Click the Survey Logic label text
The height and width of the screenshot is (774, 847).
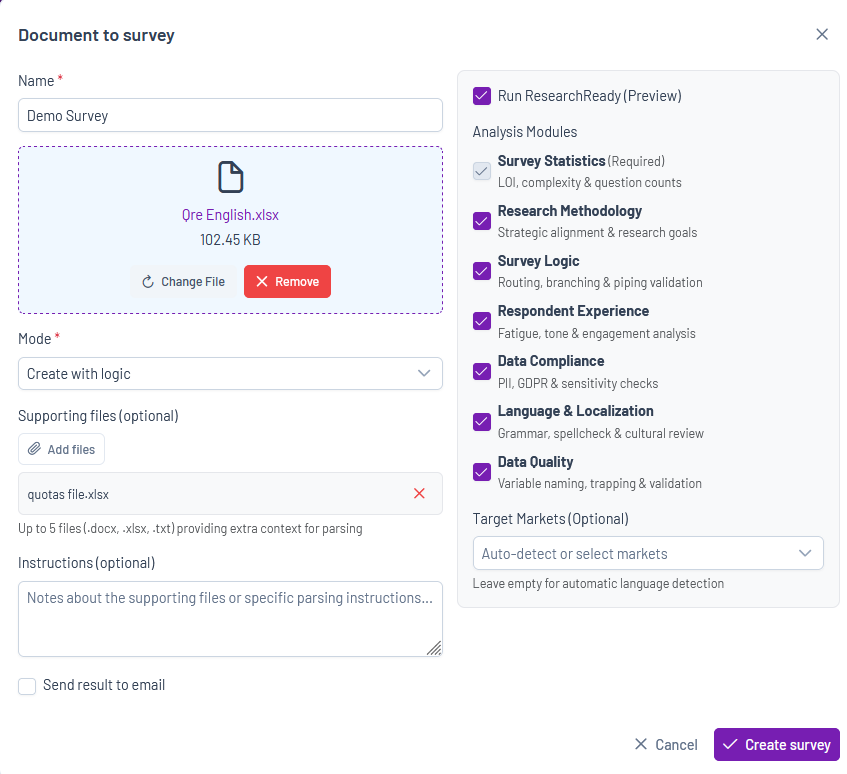point(539,261)
